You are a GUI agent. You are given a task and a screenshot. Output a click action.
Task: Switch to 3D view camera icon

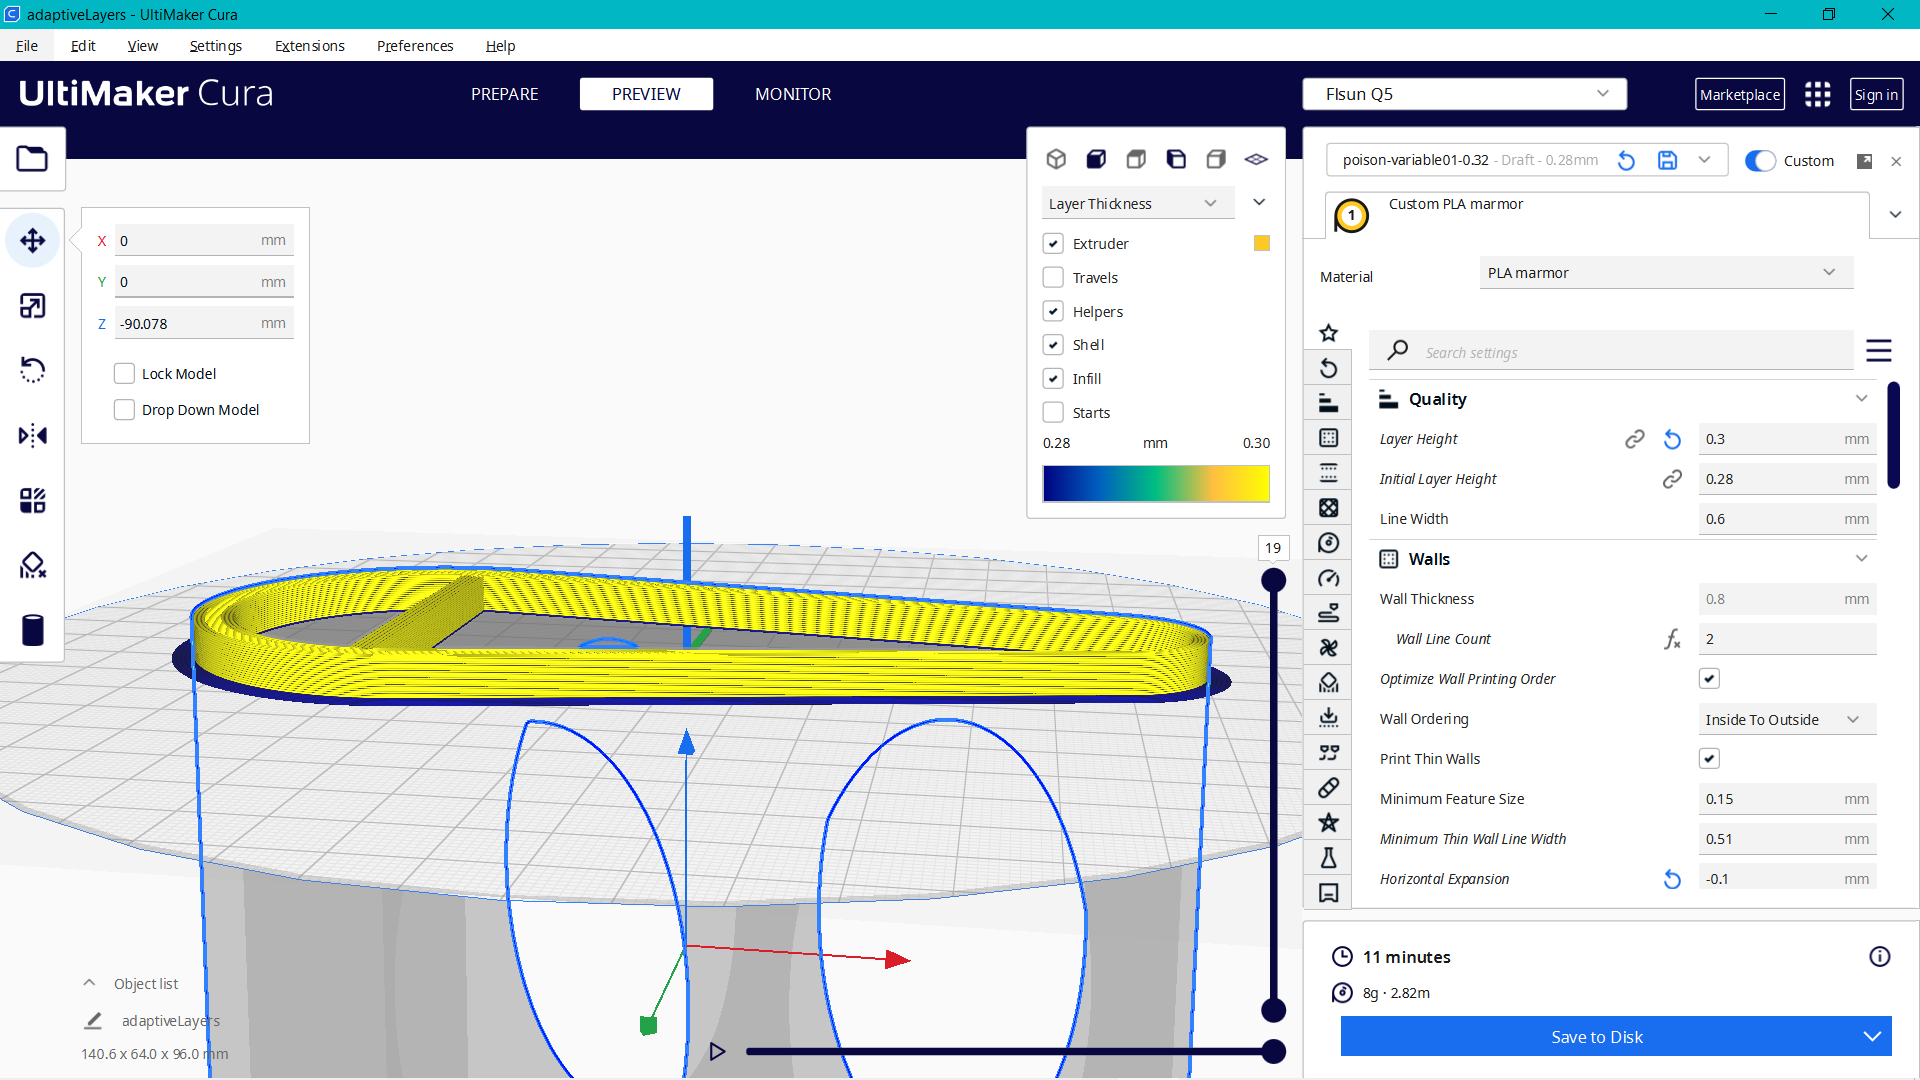(1056, 159)
